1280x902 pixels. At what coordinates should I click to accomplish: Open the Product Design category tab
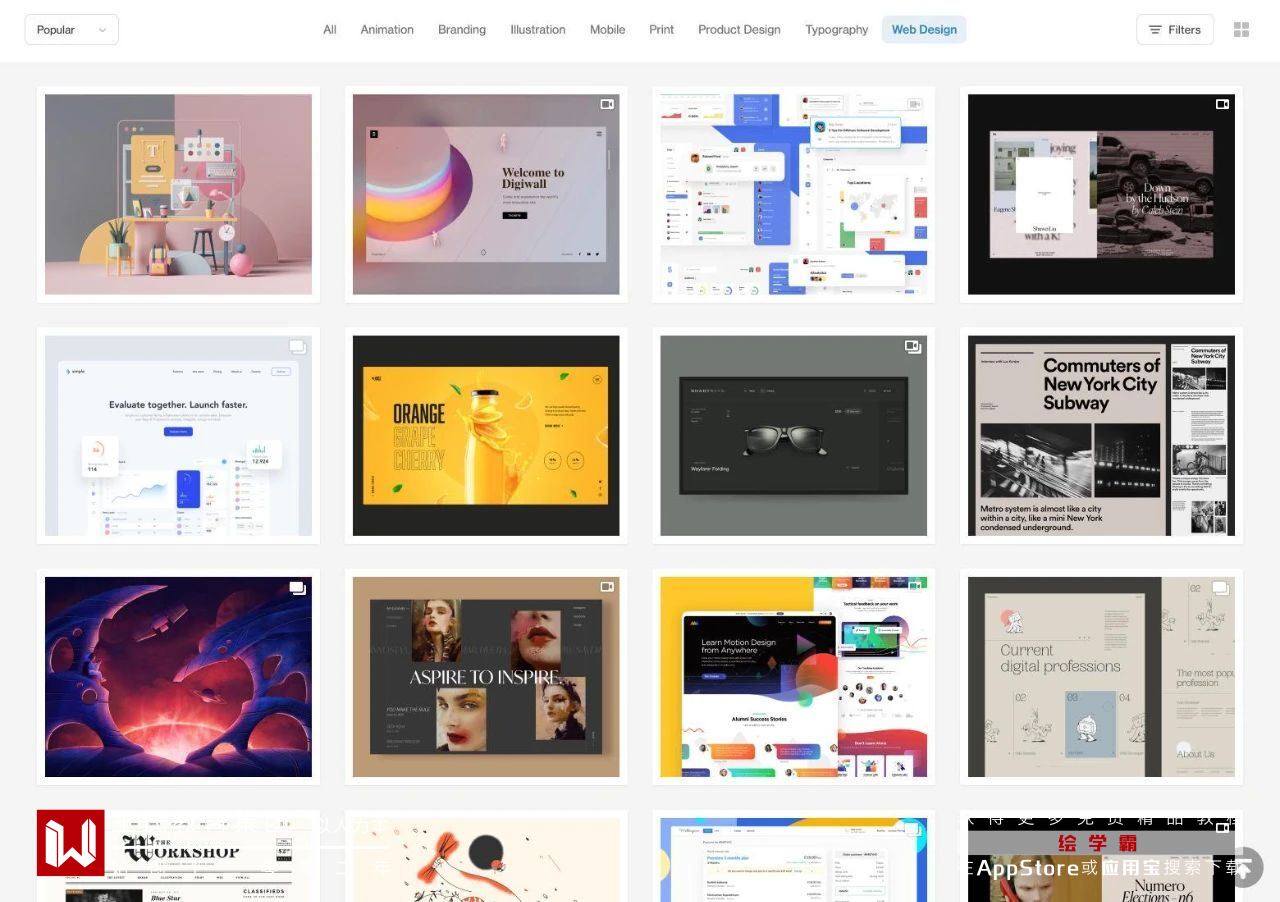coord(739,30)
